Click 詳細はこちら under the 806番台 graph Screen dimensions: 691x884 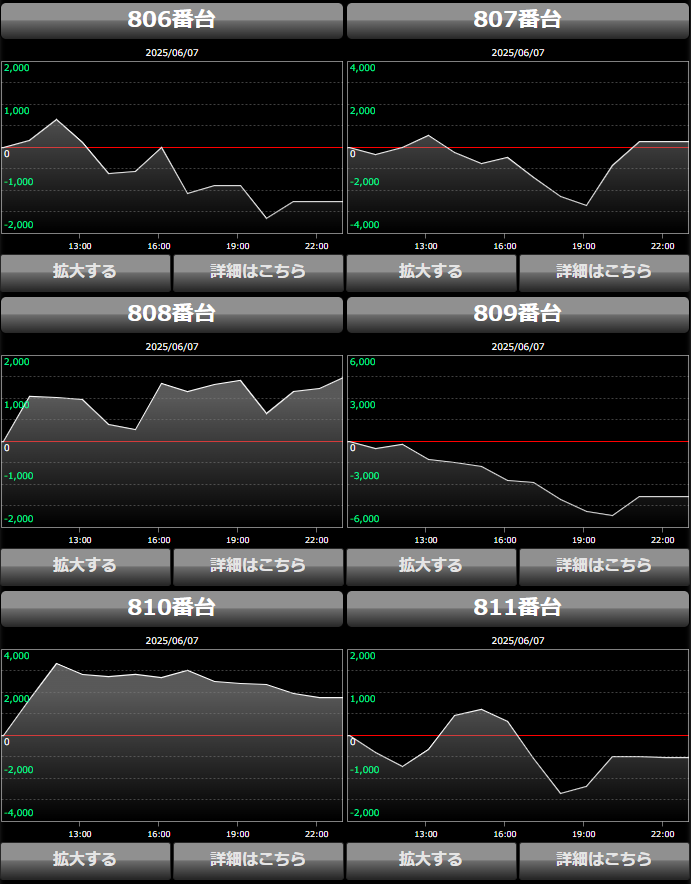tap(258, 273)
